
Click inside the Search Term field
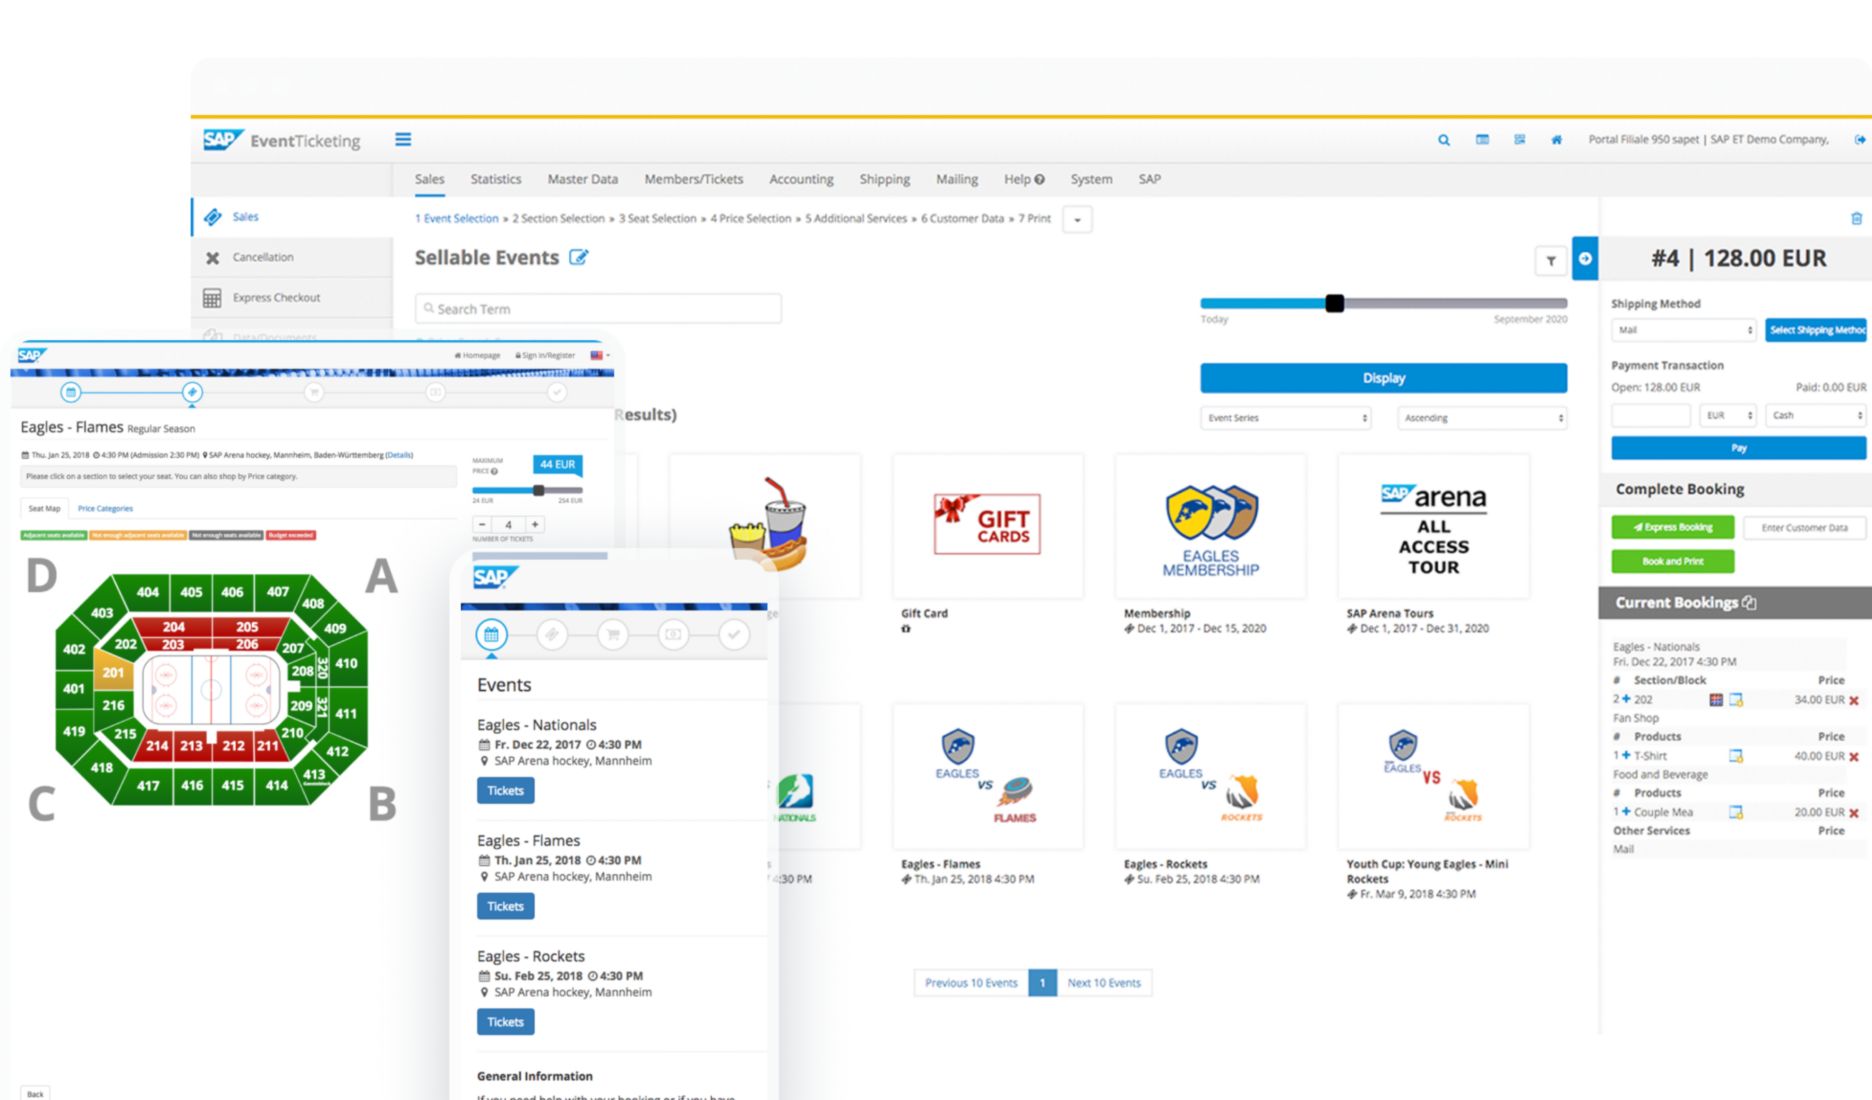point(597,308)
